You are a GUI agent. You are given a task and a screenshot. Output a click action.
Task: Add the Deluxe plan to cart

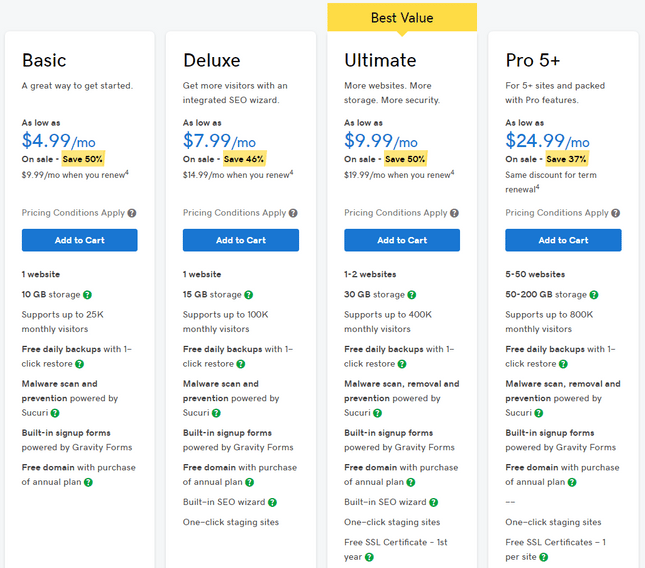click(x=240, y=240)
